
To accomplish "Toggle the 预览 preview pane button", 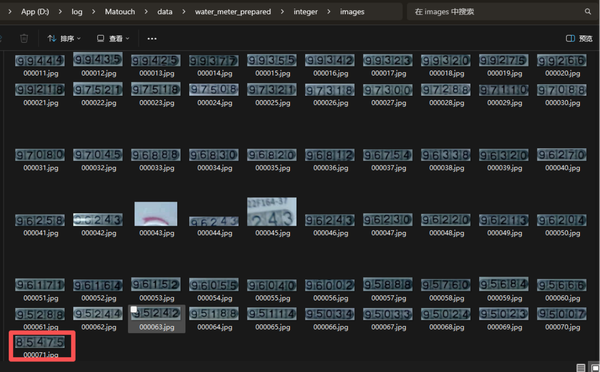I will tap(579, 39).
